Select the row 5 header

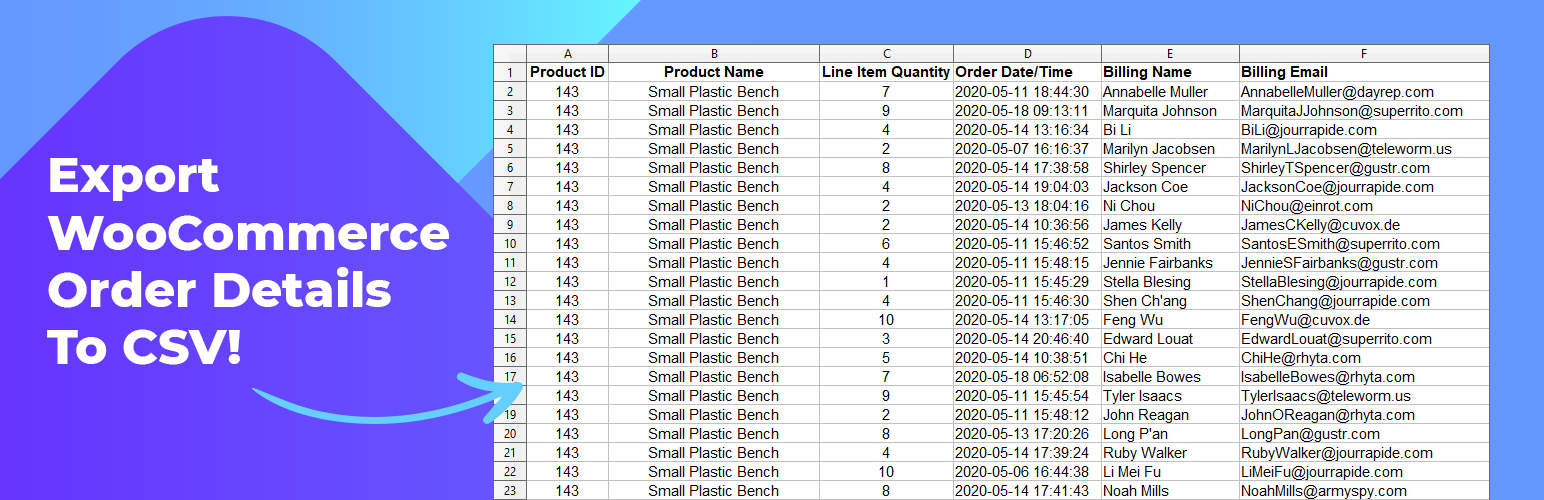pos(510,149)
